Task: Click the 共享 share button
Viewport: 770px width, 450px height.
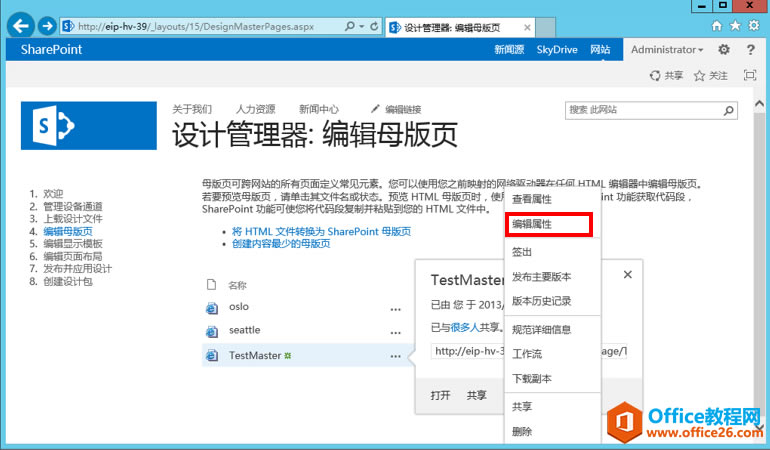Action: [x=666, y=76]
